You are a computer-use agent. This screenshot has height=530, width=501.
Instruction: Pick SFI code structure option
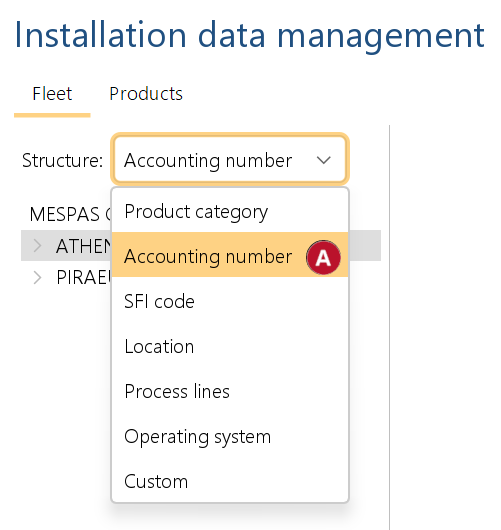pos(230,301)
